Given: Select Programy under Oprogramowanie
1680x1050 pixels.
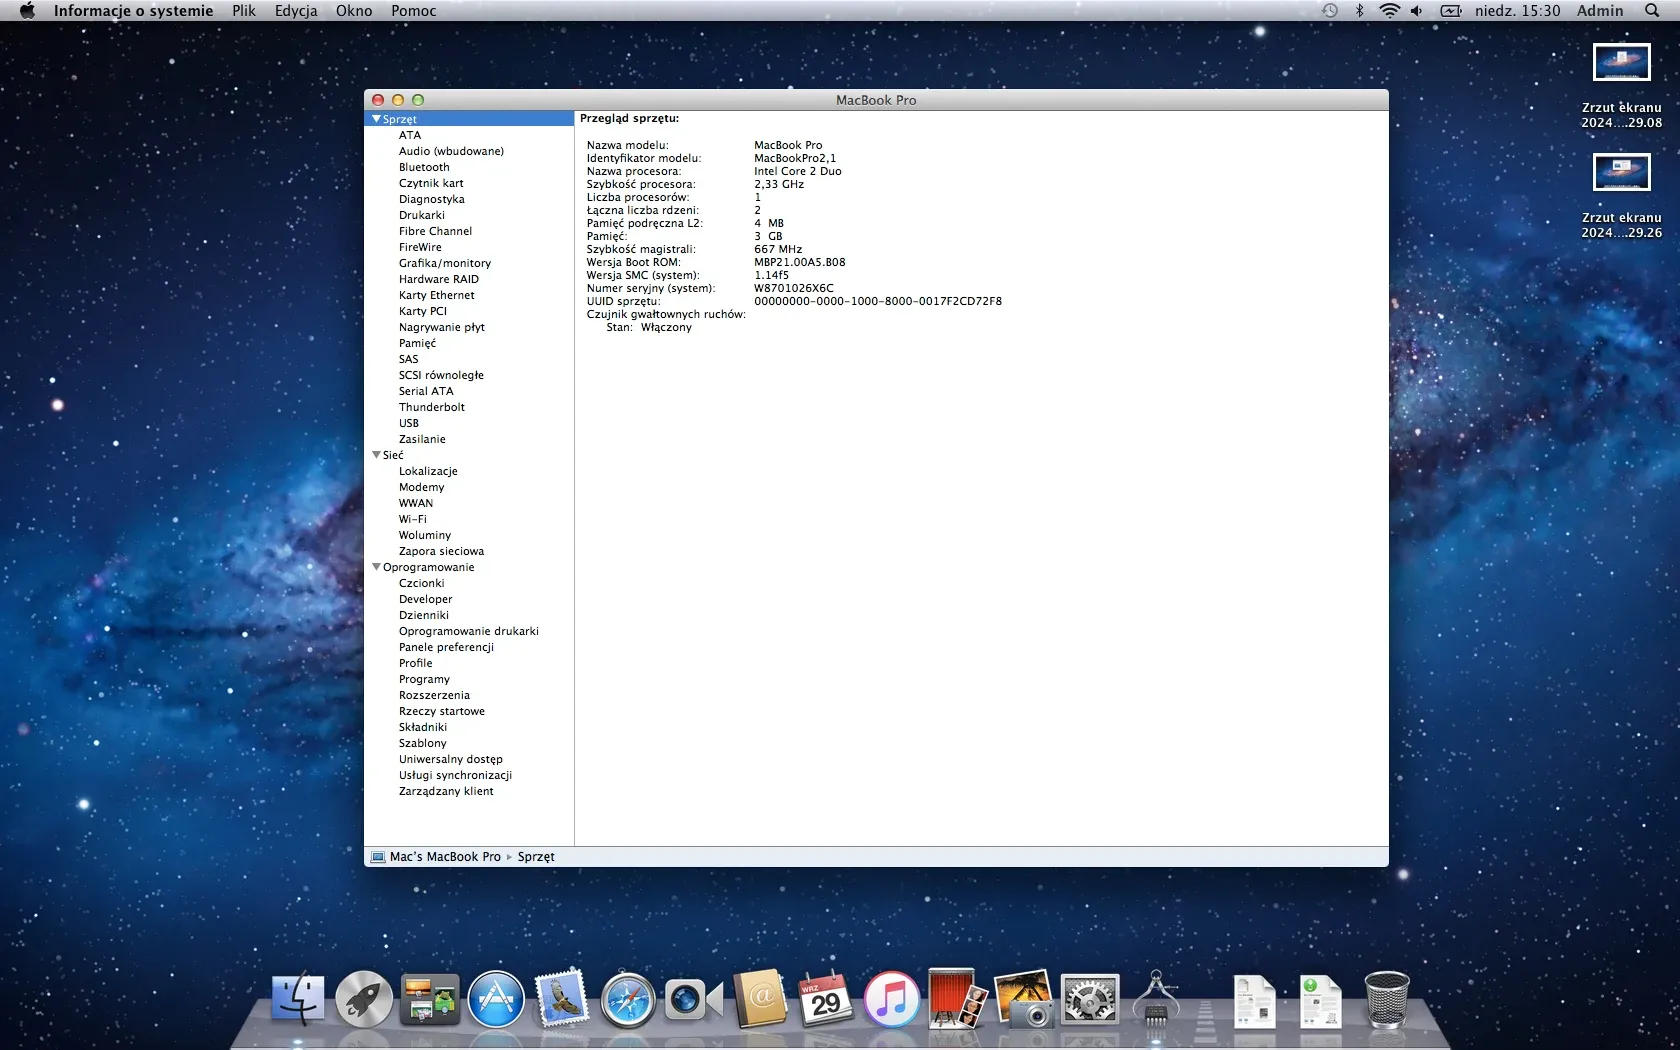Looking at the screenshot, I should point(424,679).
